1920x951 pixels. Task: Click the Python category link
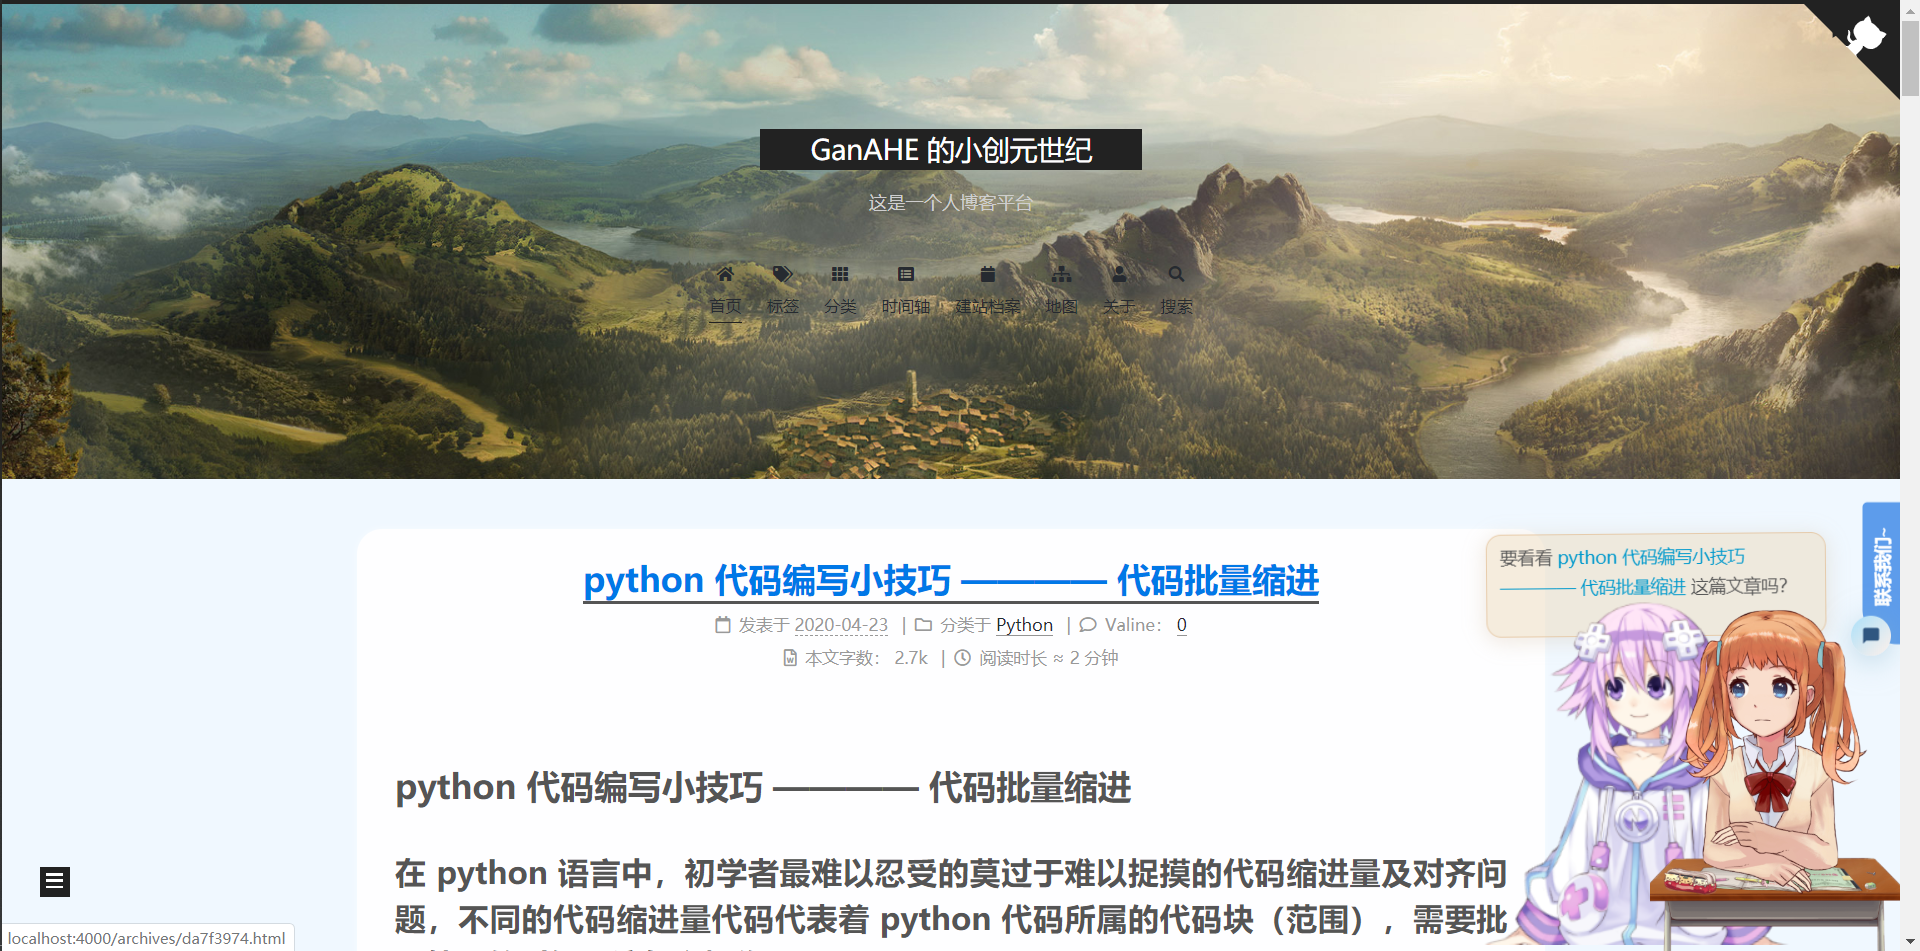[x=1024, y=625]
